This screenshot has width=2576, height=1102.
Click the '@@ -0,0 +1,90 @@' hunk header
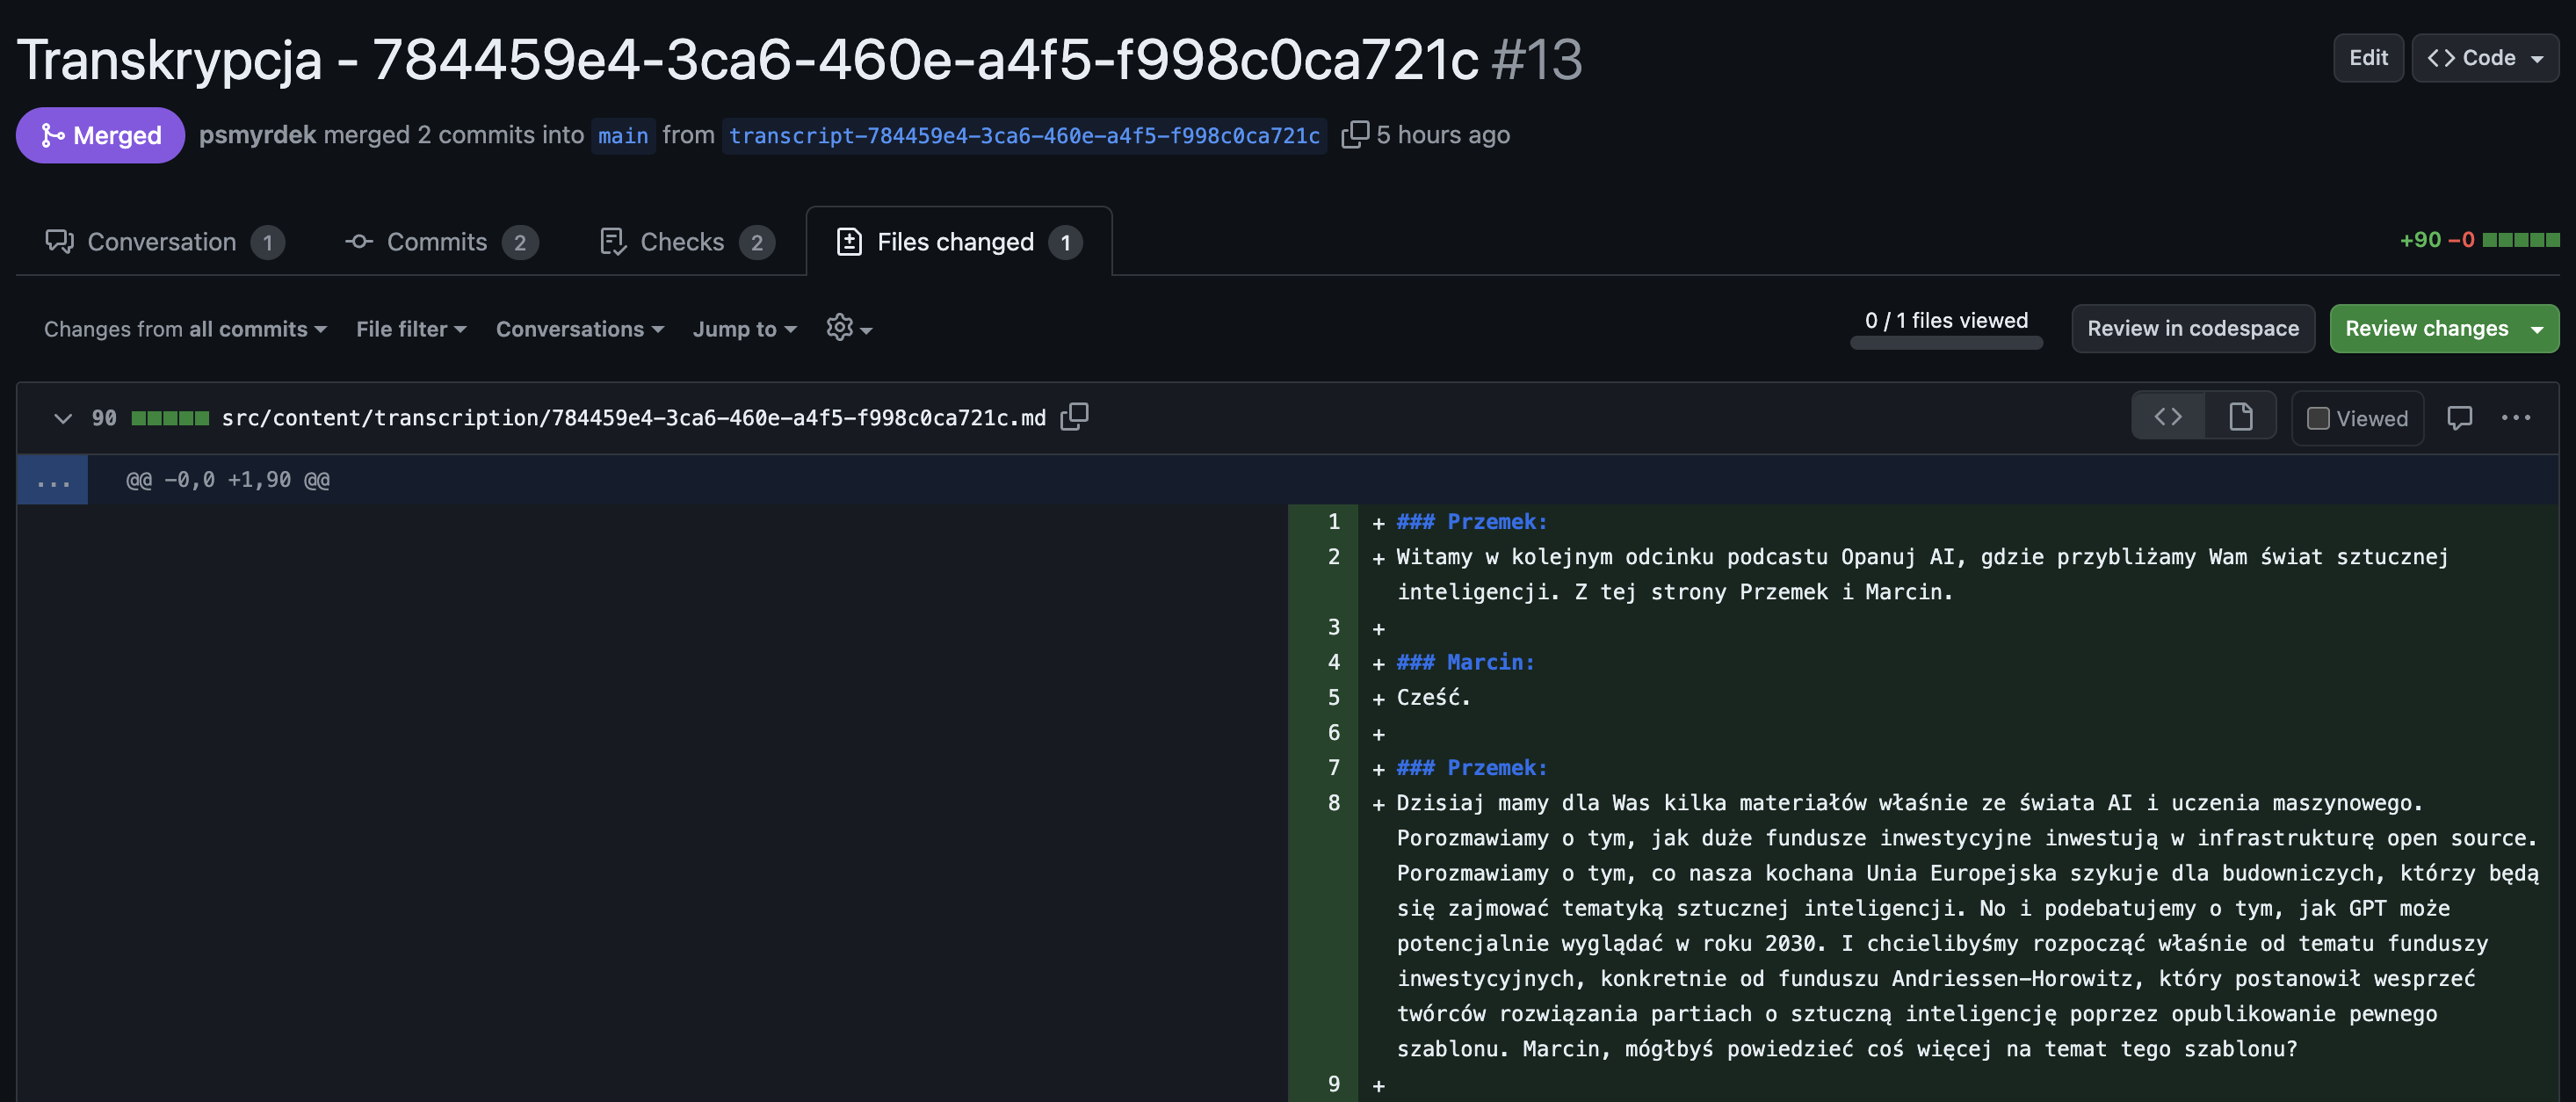228,480
